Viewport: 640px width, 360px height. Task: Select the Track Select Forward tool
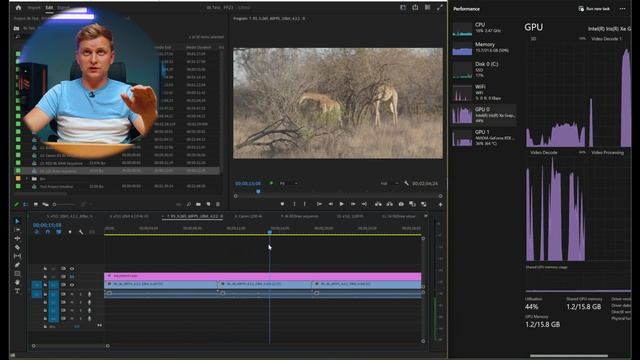coord(17,230)
